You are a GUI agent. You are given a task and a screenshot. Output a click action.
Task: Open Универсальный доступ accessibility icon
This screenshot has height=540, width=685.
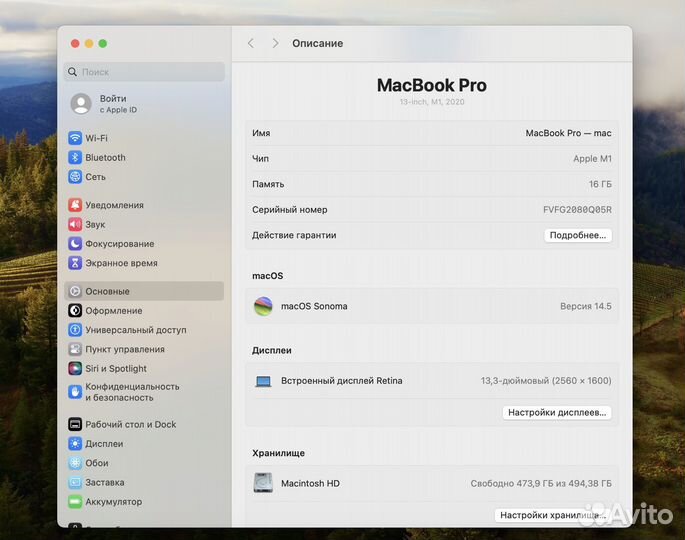click(75, 330)
